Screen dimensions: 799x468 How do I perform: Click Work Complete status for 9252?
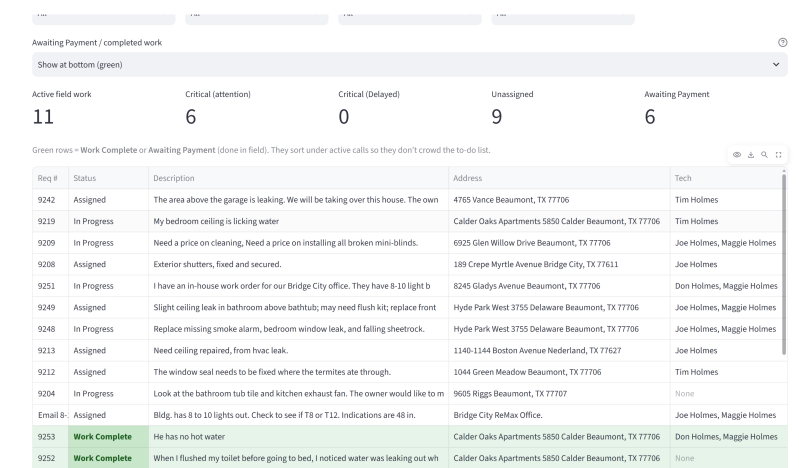point(109,458)
